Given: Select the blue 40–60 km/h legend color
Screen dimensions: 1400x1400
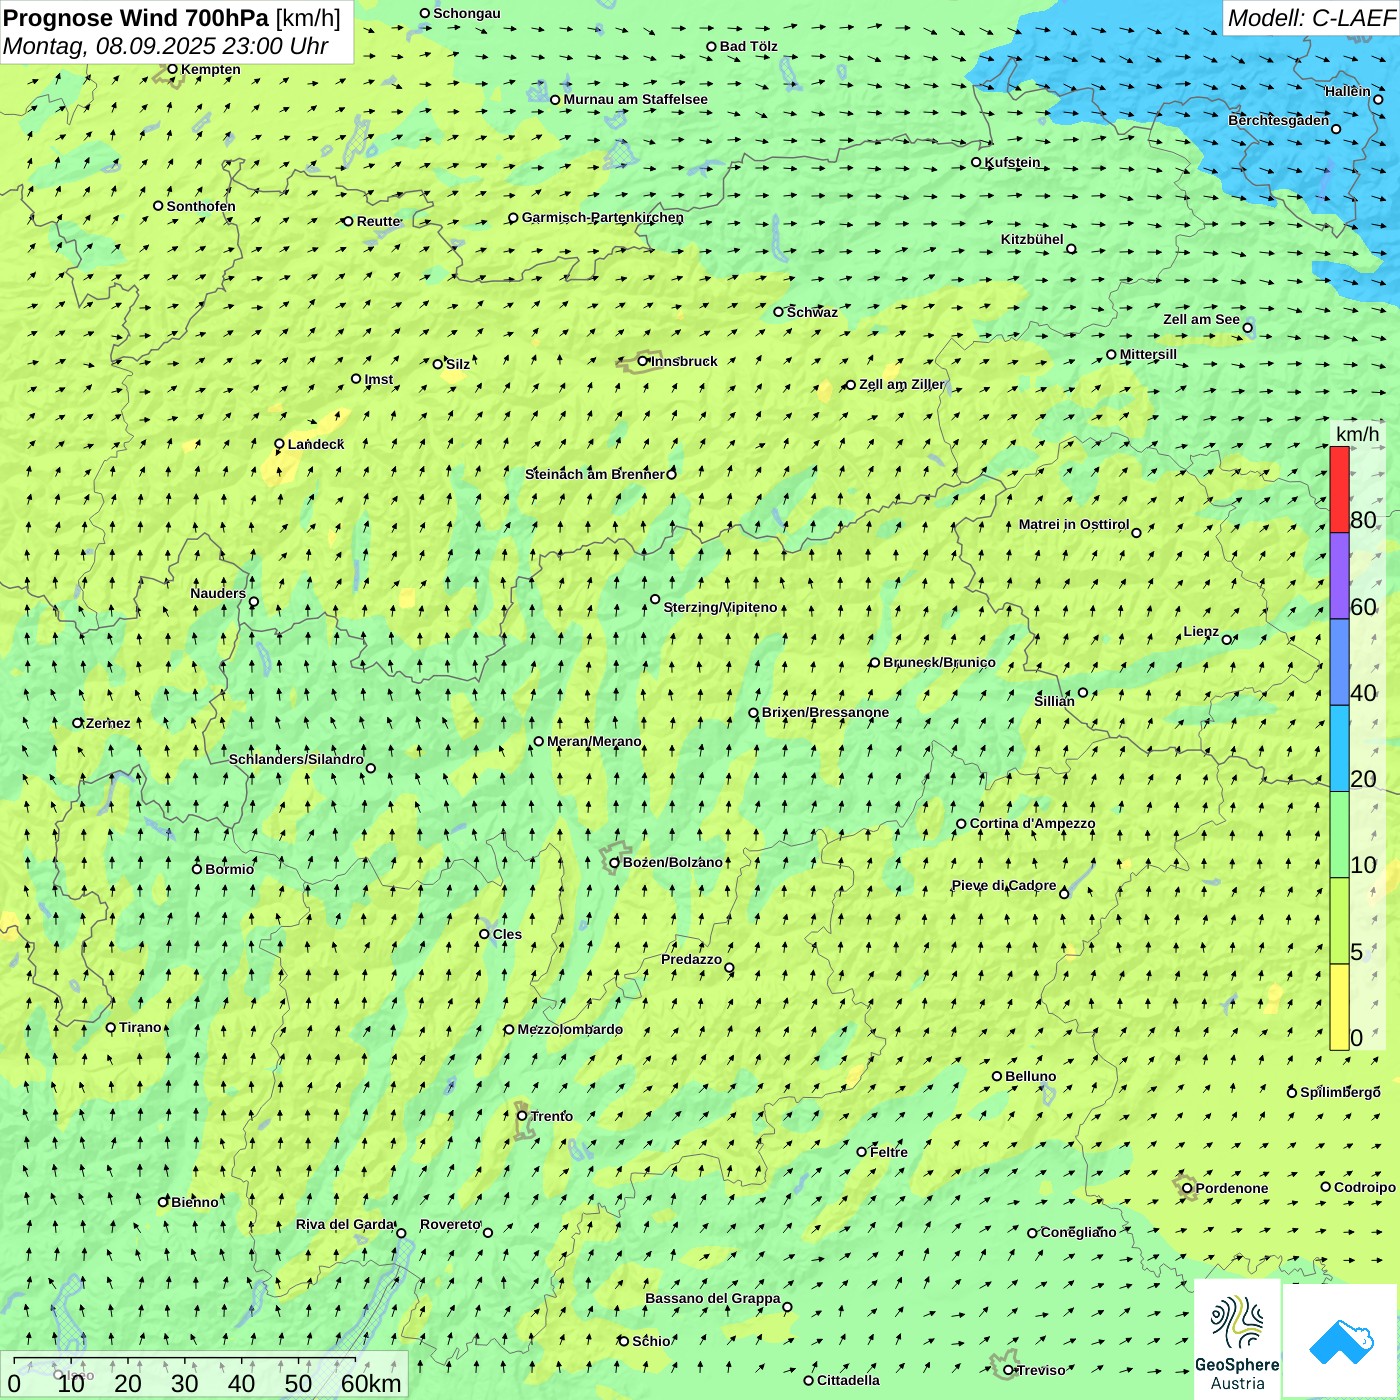Looking at the screenshot, I should (1339, 662).
